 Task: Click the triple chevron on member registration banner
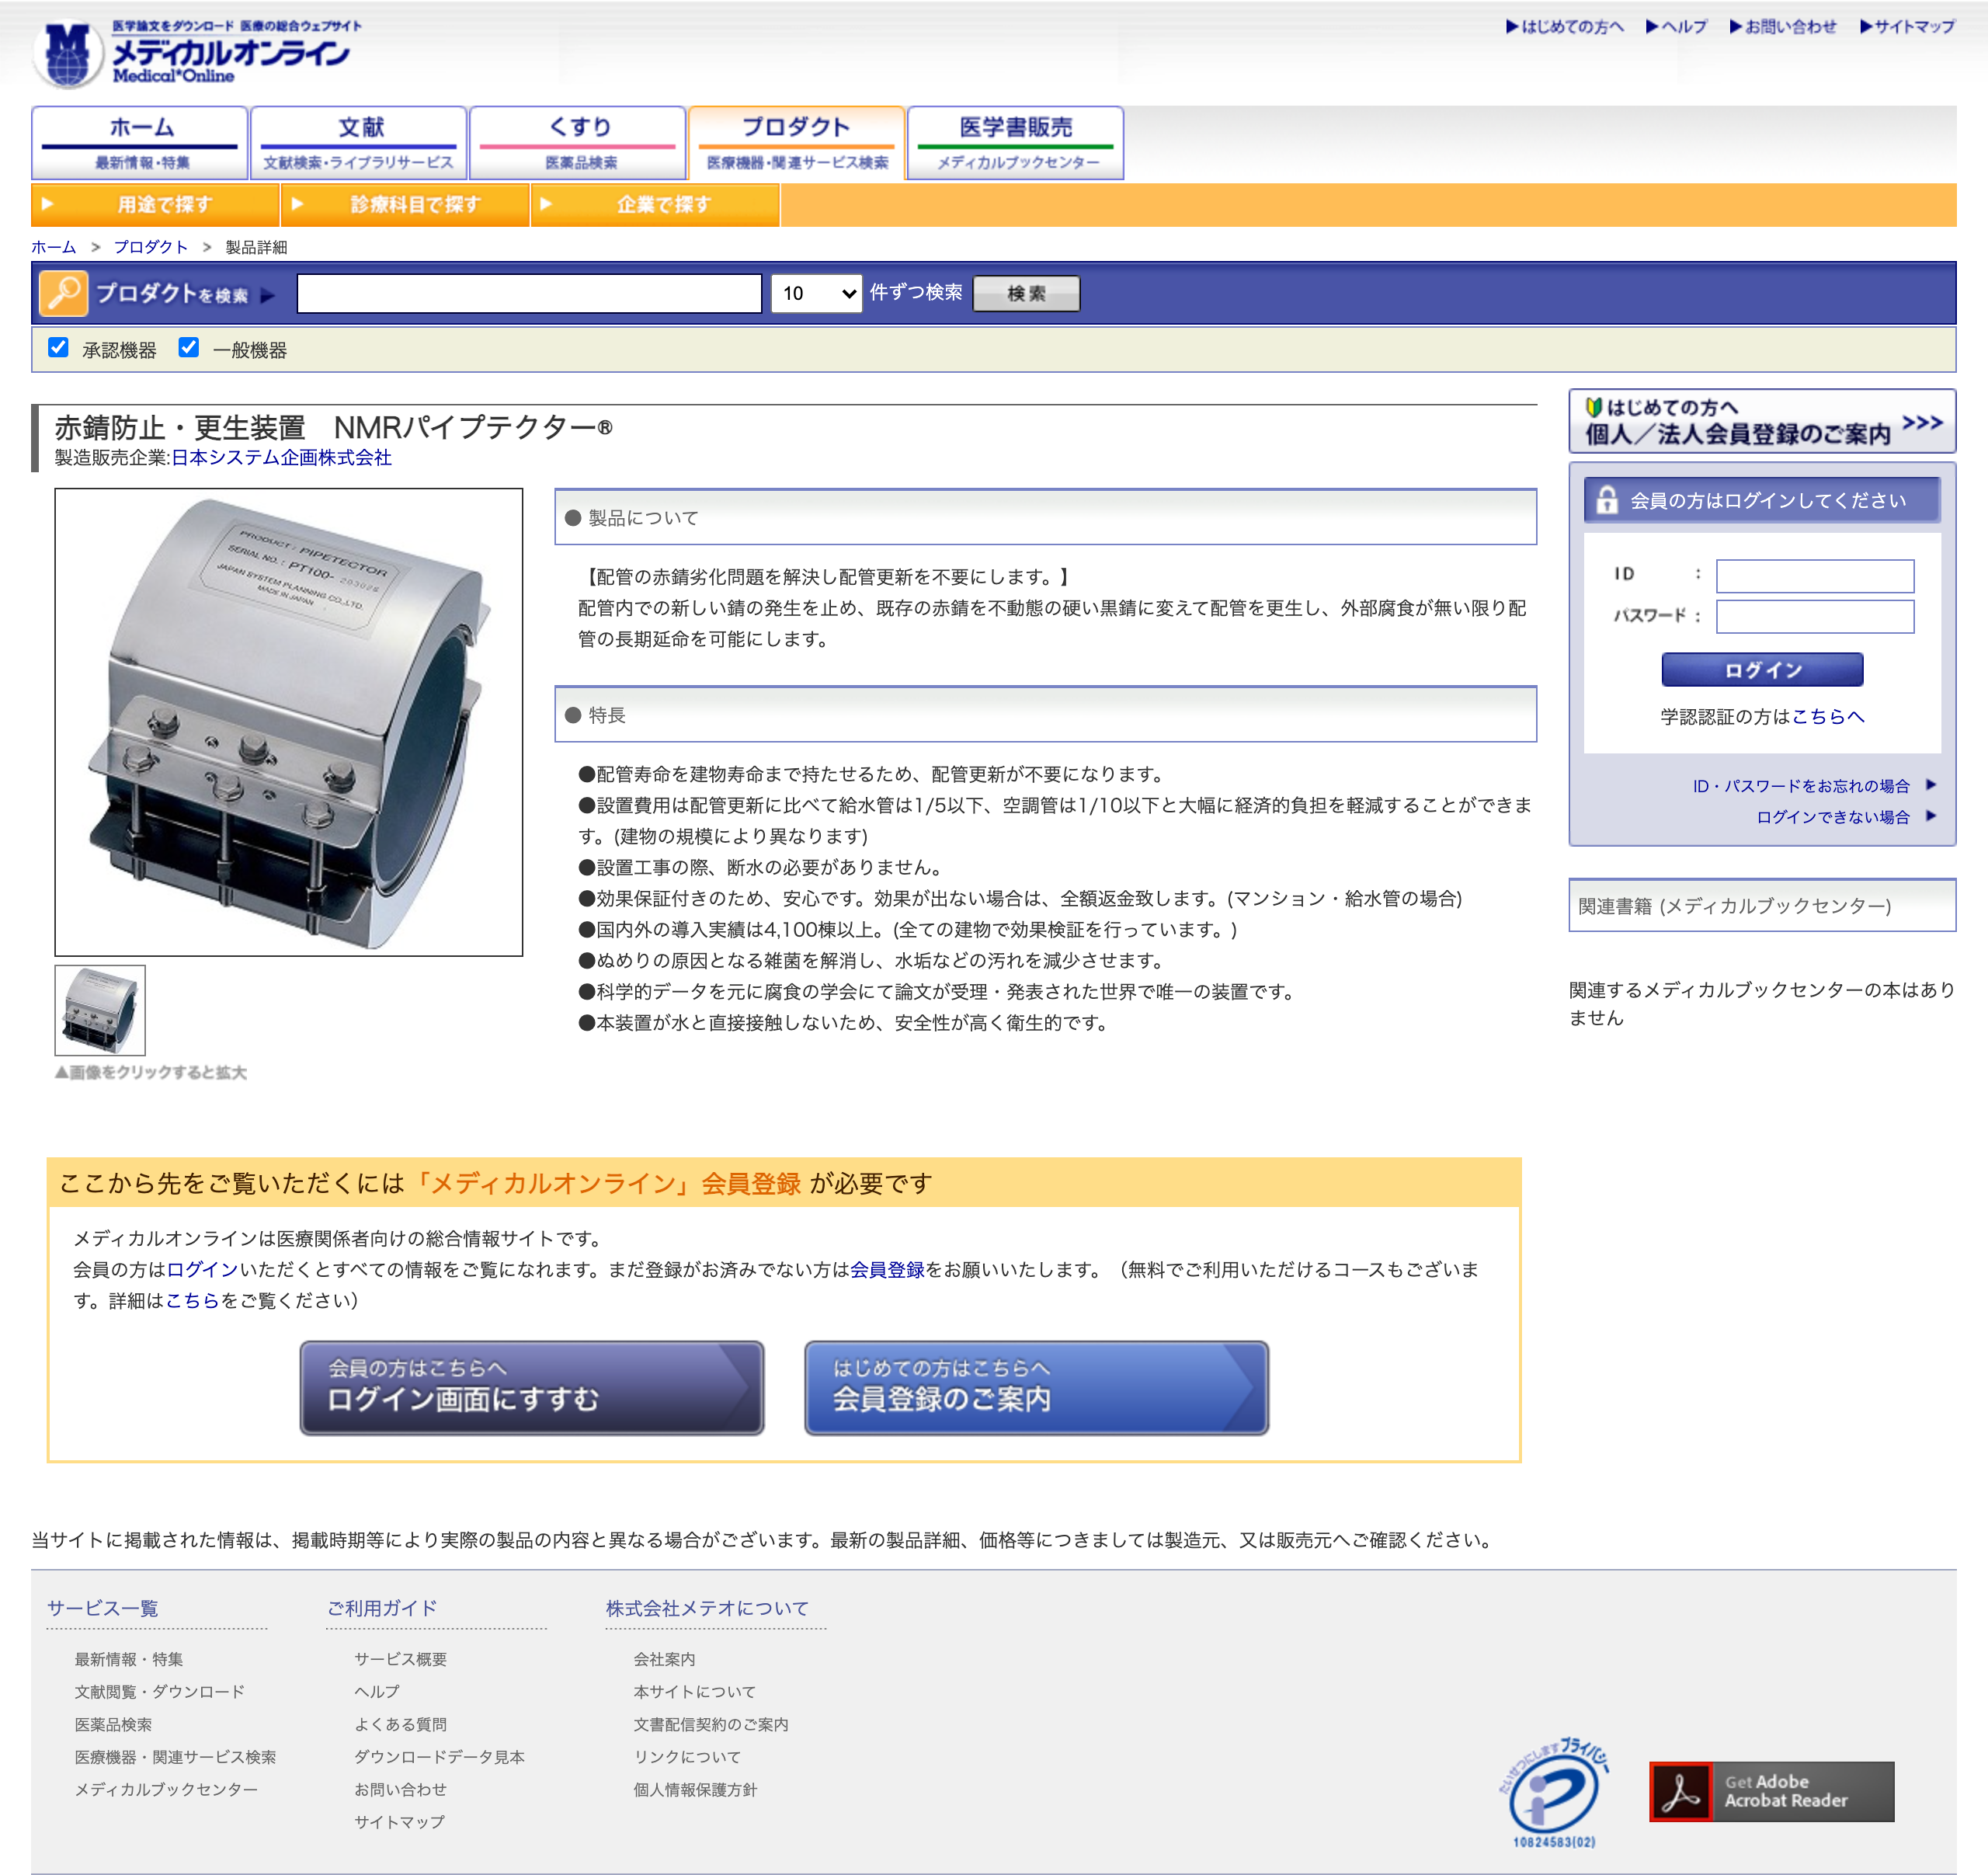pos(1922,422)
